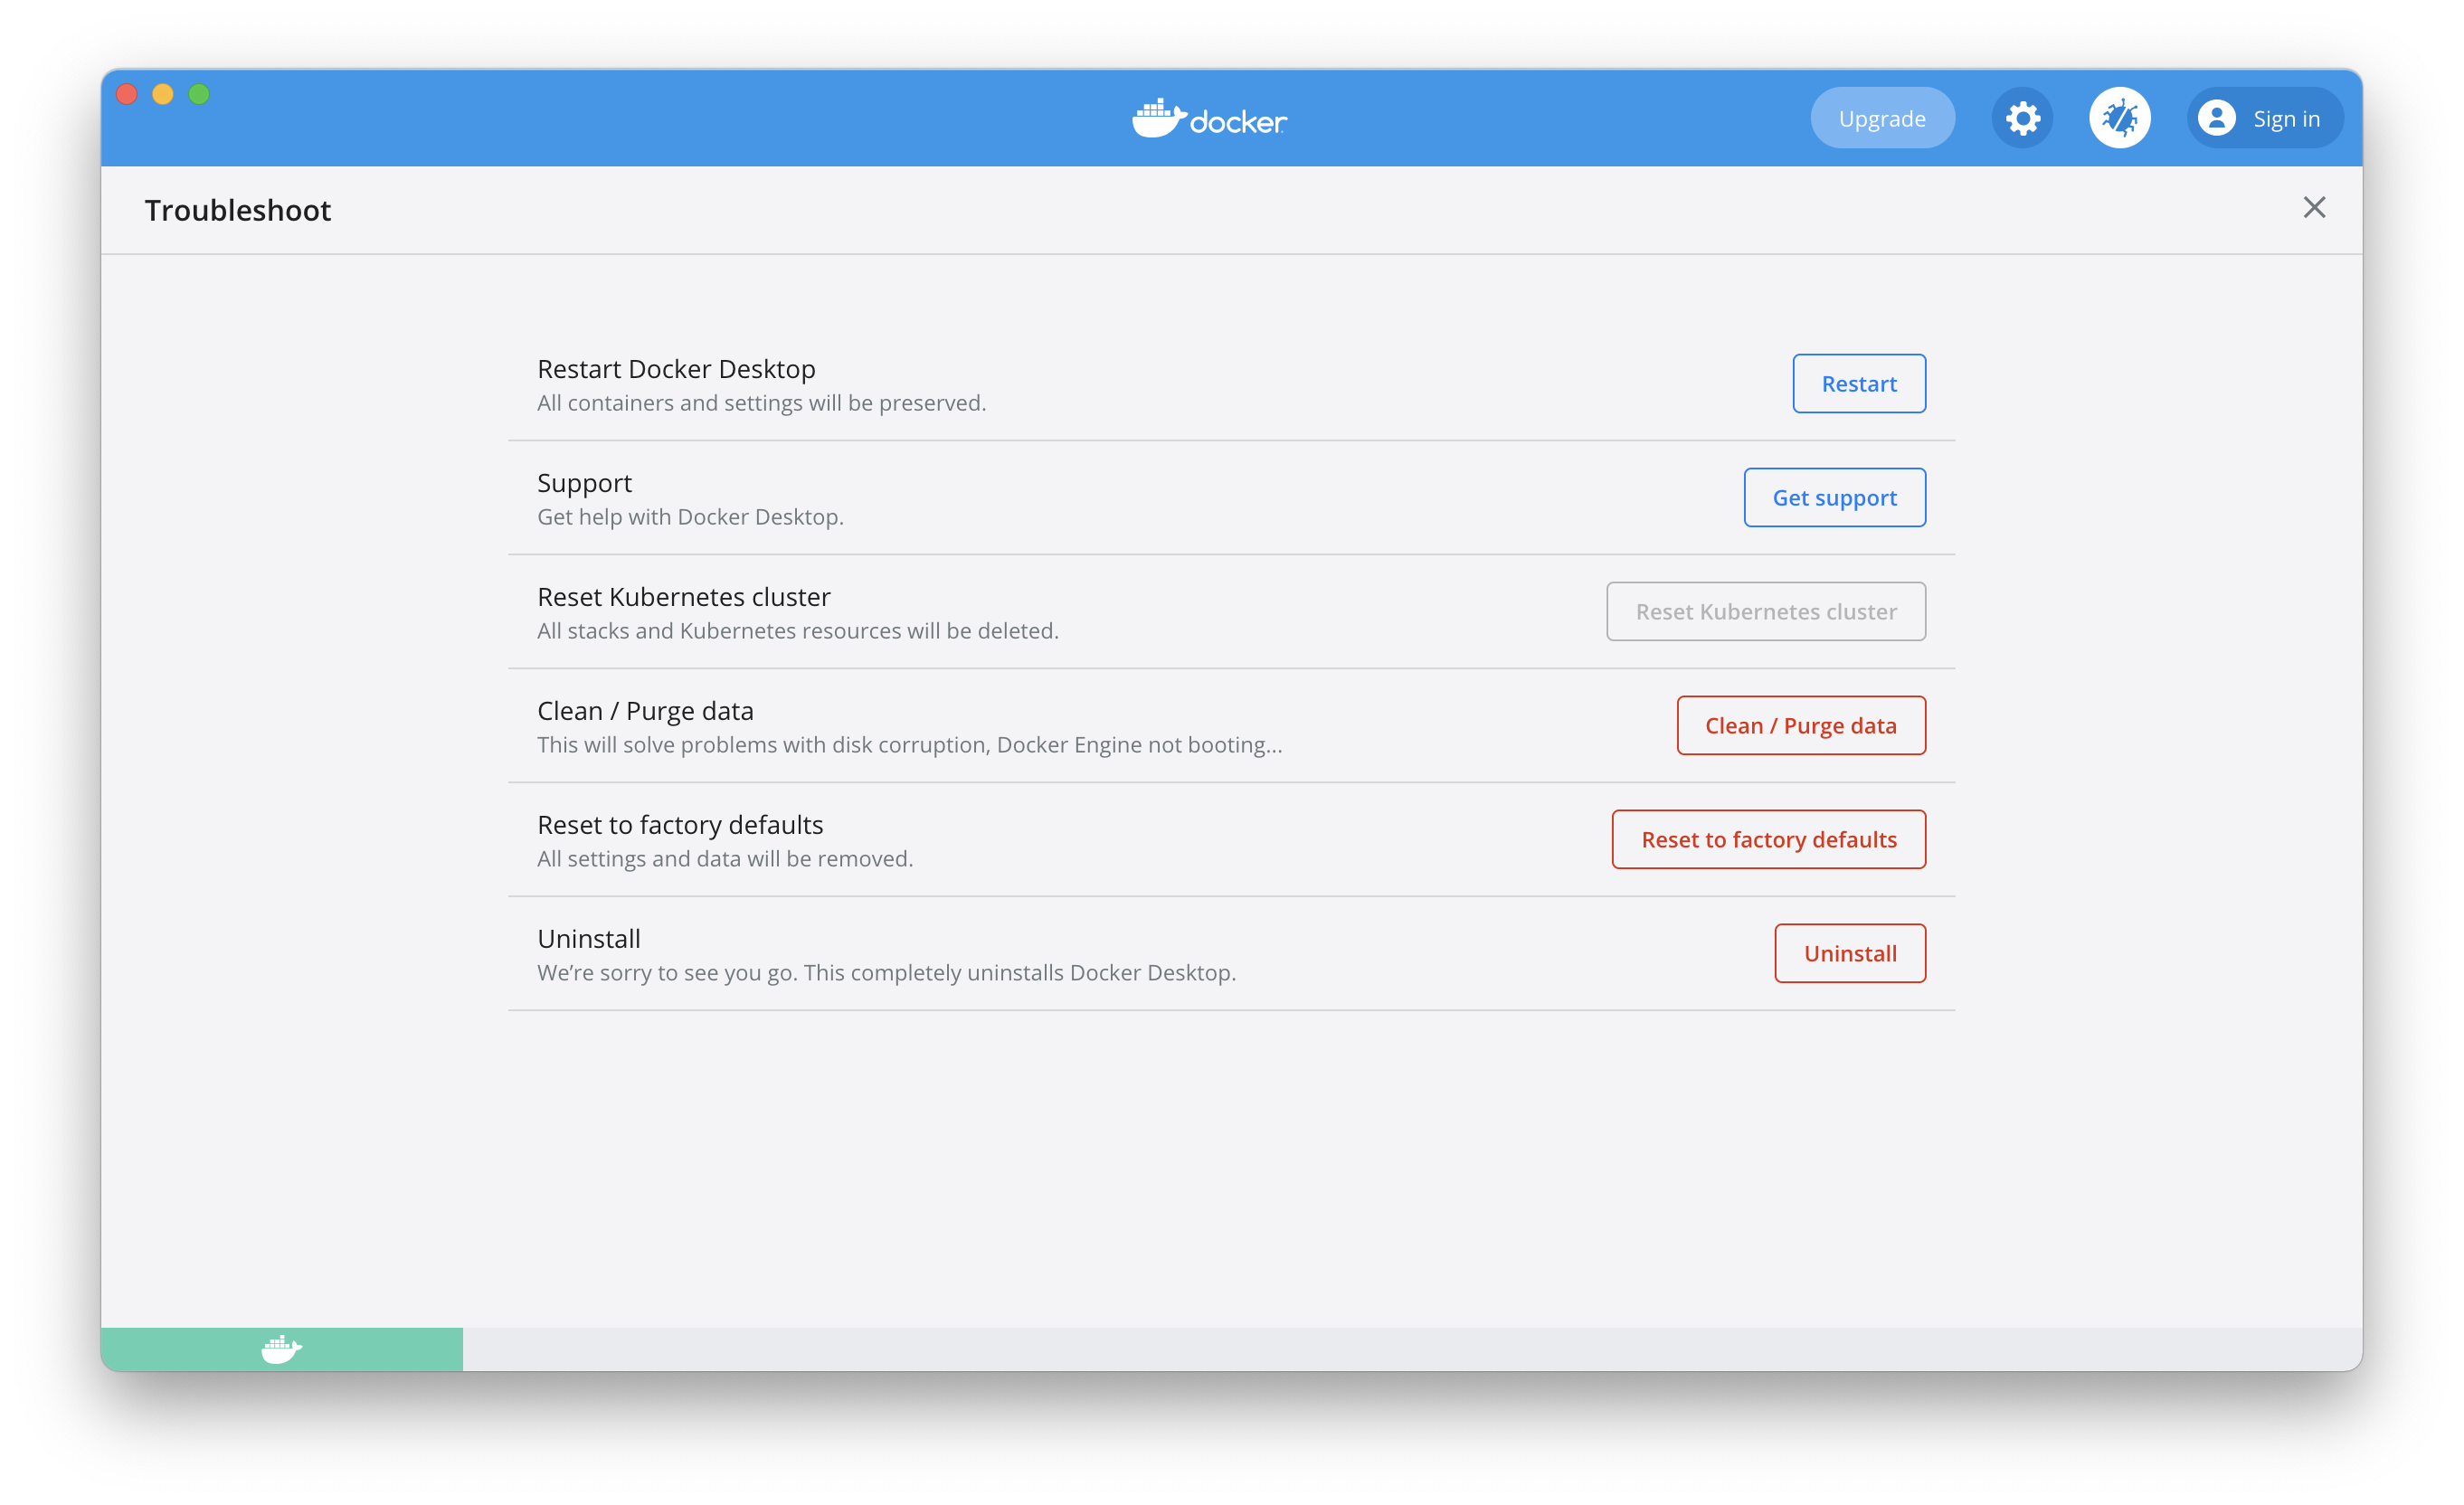Open the settings gear icon
The width and height of the screenshot is (2464, 1505).
coord(2022,118)
